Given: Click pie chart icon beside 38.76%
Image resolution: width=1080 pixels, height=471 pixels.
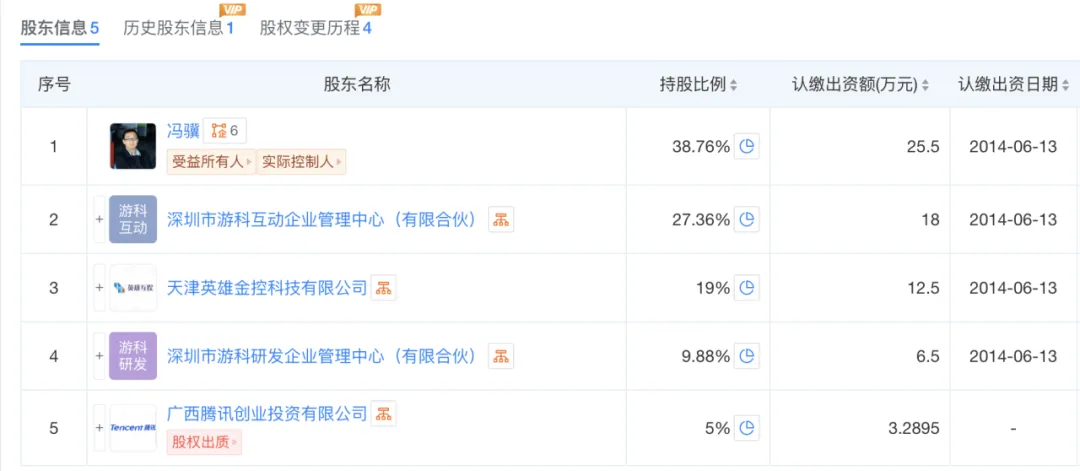Looking at the screenshot, I should [x=747, y=146].
